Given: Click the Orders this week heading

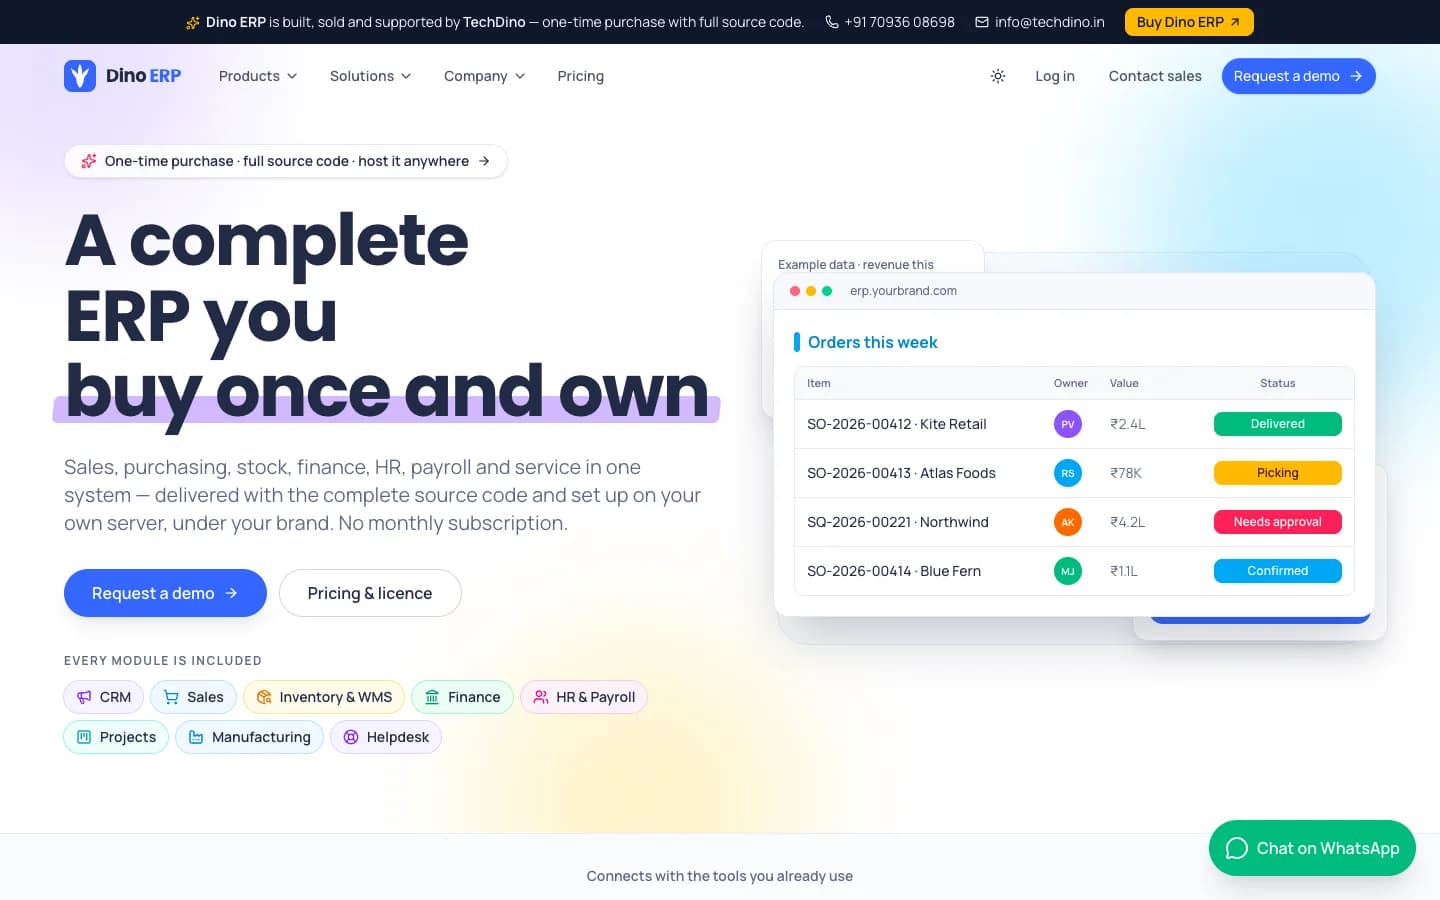Looking at the screenshot, I should click(x=873, y=342).
